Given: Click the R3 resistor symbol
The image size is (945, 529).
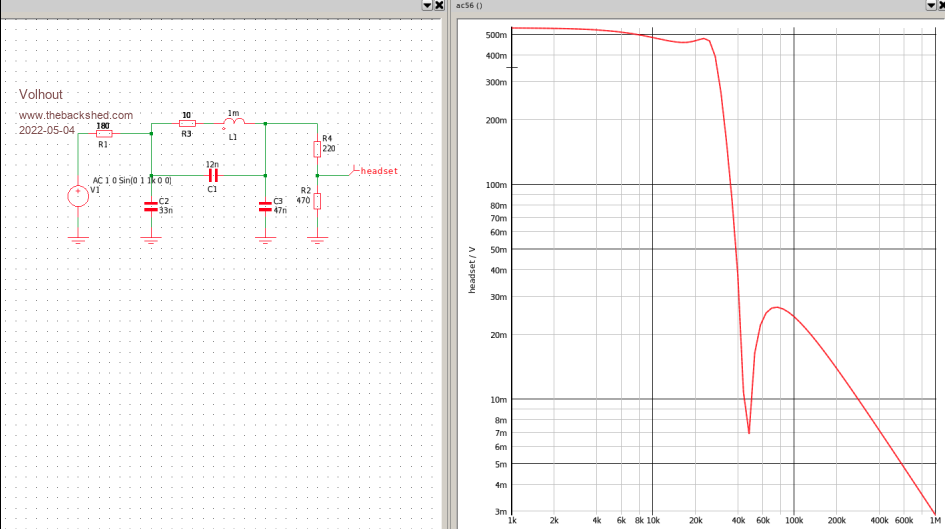Looking at the screenshot, I should (x=187, y=123).
